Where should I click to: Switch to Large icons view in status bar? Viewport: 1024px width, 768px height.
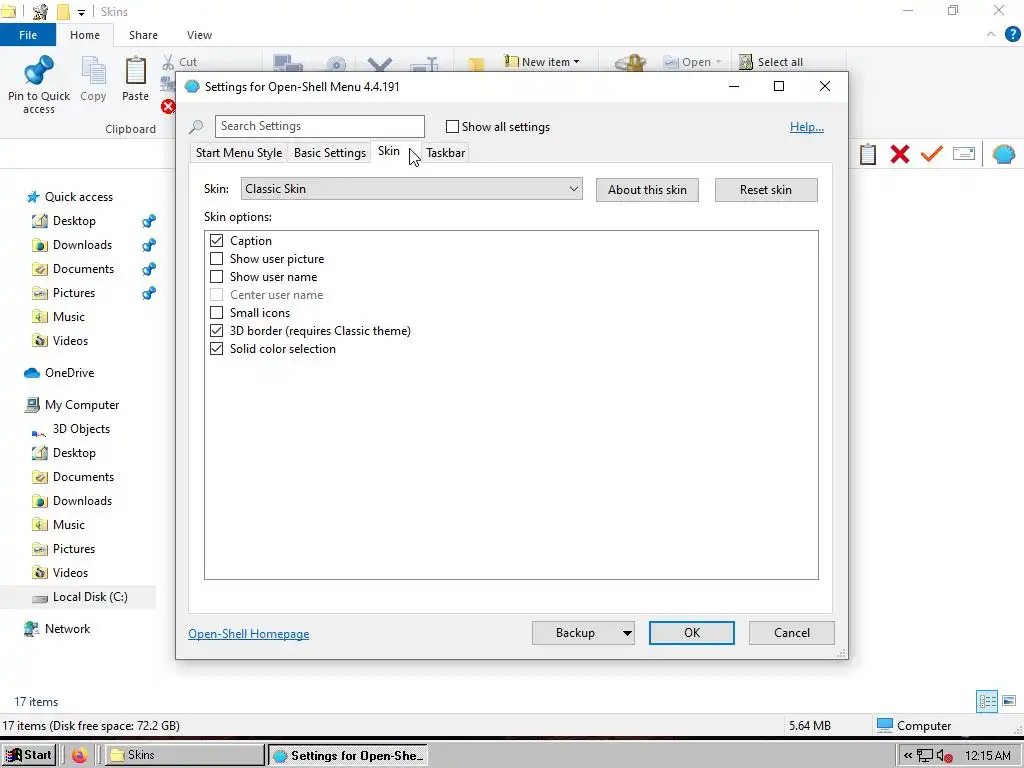[x=1009, y=701]
